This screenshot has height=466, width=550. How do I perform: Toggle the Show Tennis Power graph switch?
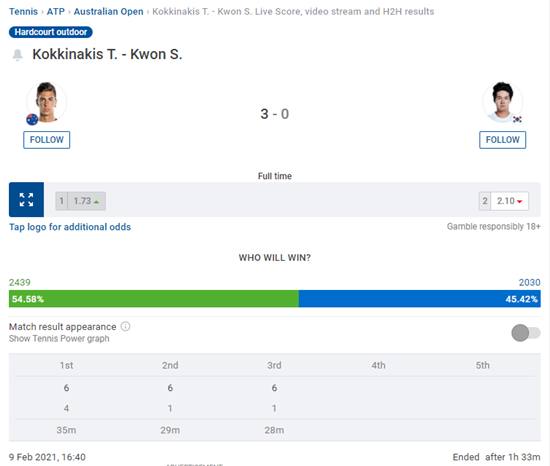point(525,333)
